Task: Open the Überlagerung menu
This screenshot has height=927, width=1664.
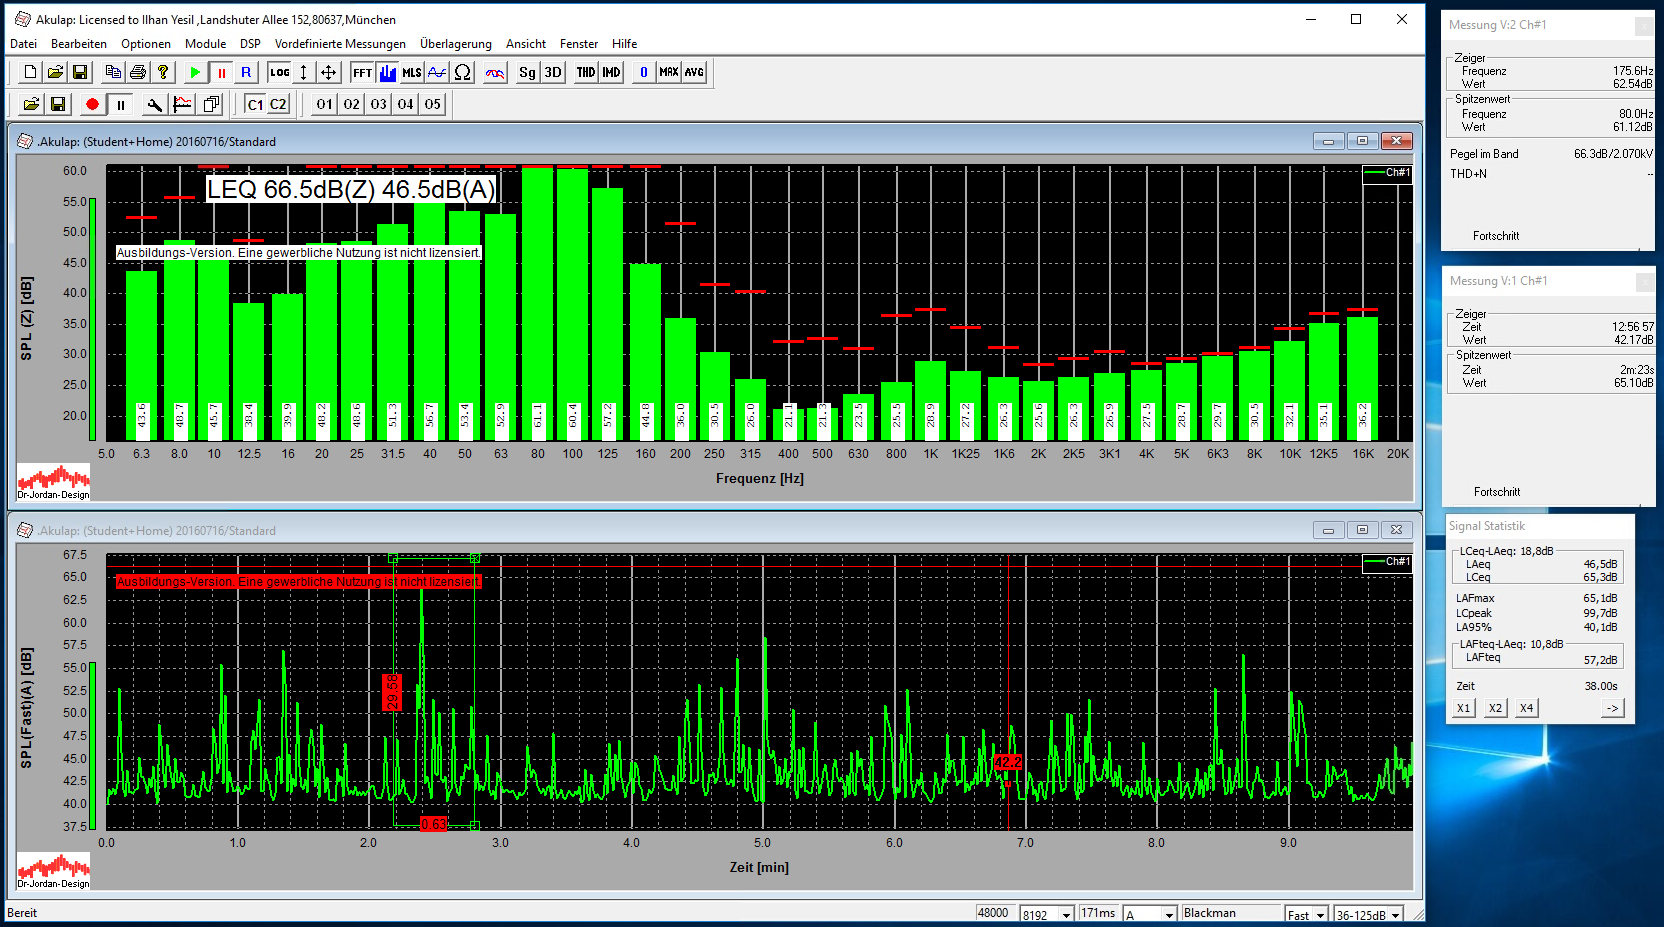Action: (x=456, y=44)
